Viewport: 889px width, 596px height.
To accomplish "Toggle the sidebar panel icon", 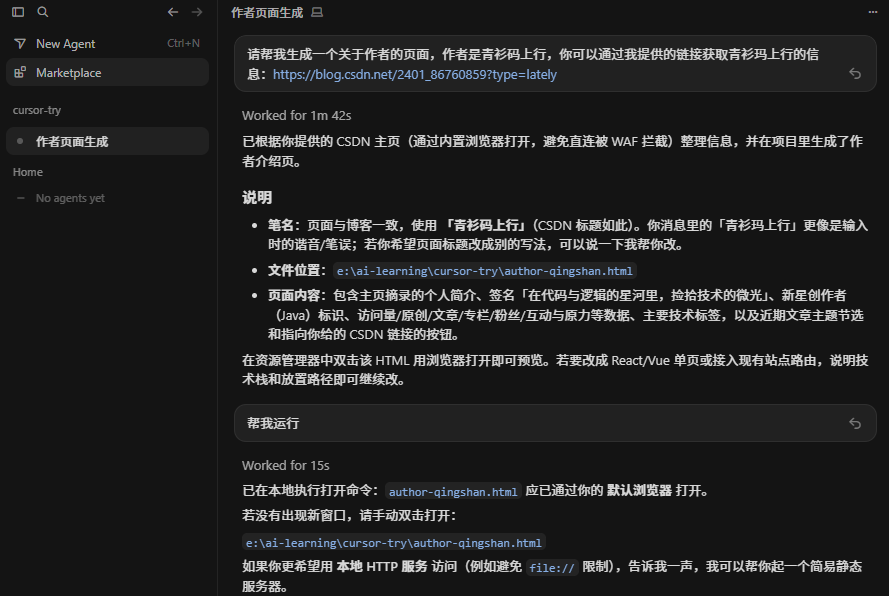I will 18,12.
